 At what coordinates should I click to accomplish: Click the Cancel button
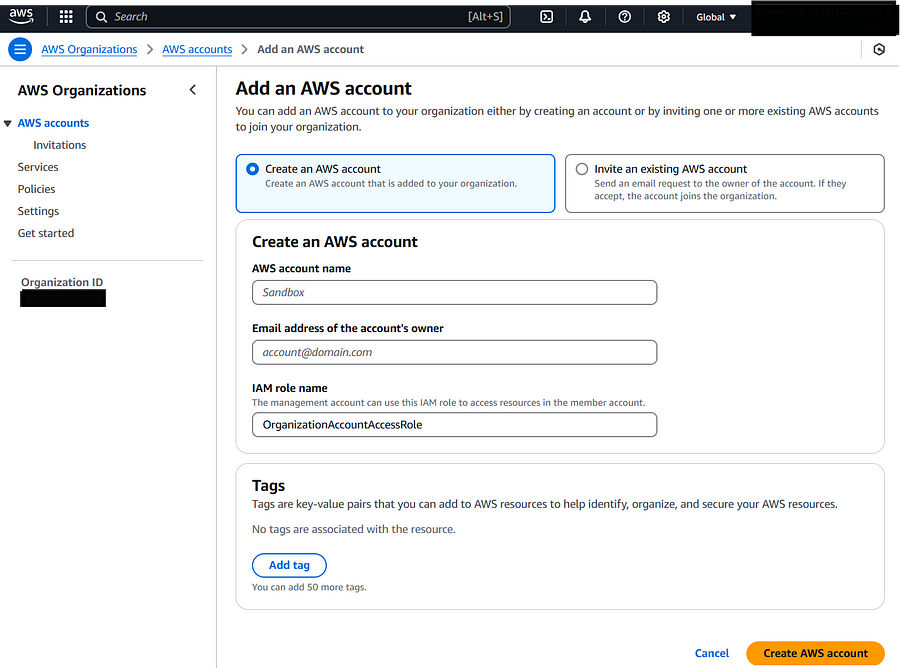point(712,653)
